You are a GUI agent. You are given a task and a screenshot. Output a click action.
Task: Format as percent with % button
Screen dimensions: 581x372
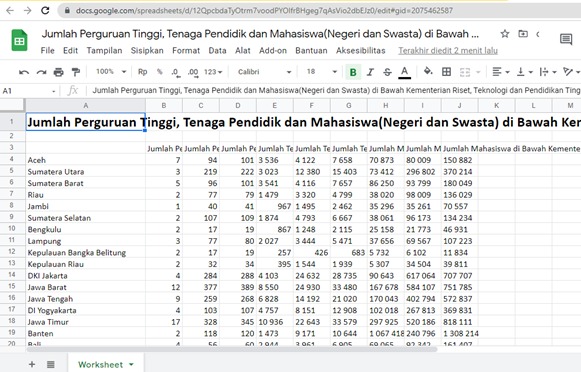tap(160, 72)
